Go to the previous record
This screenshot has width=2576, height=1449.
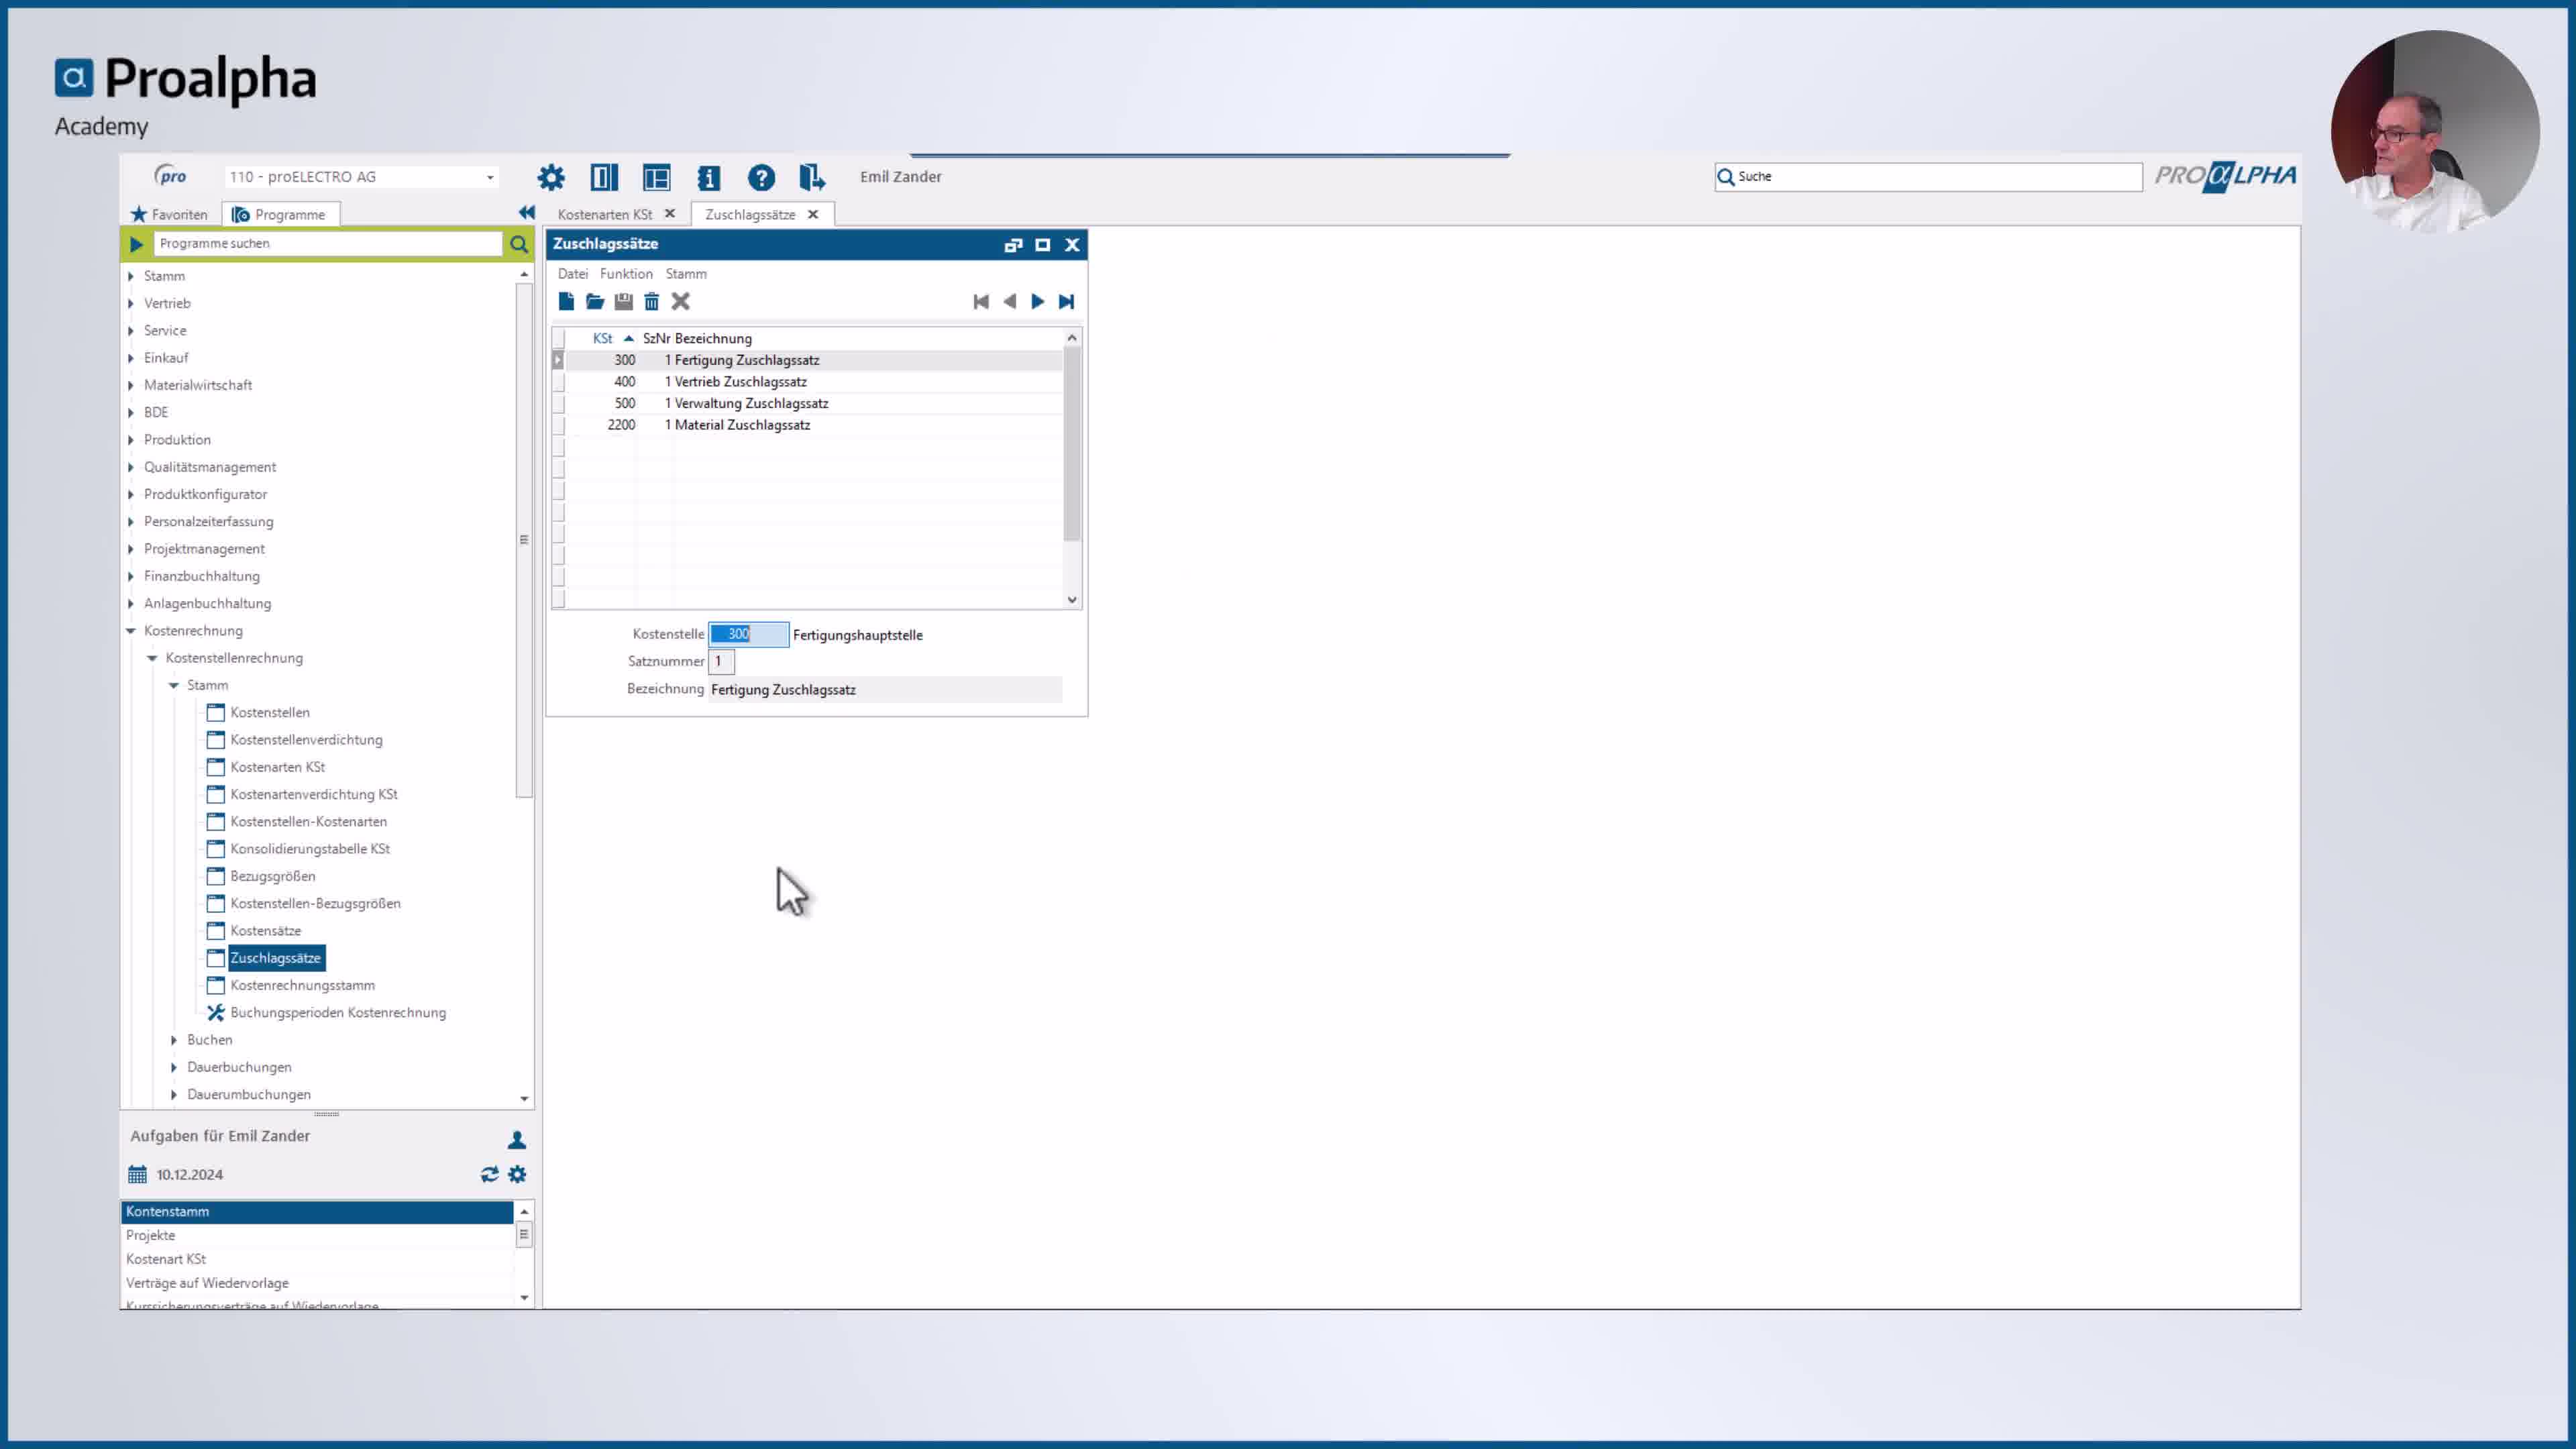tap(1010, 301)
